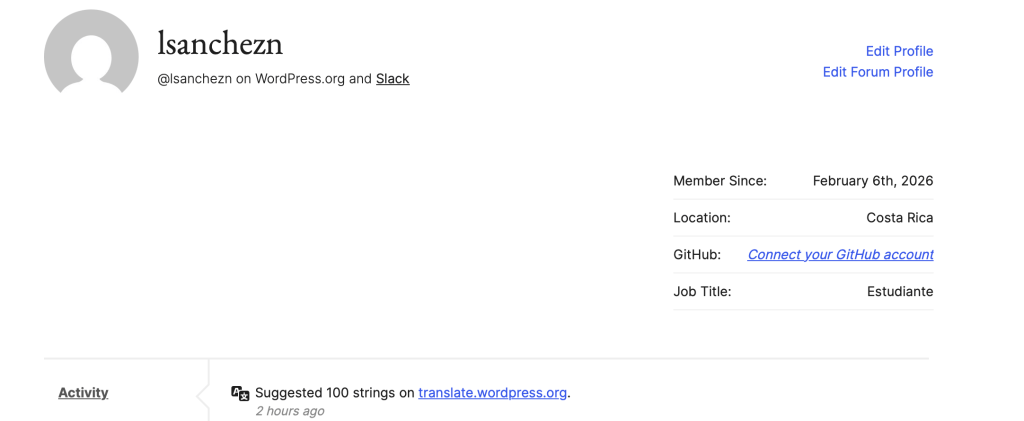The width and height of the screenshot is (1024, 421).
Task: Click the WordPress.org text beside the handle
Action: 299,79
